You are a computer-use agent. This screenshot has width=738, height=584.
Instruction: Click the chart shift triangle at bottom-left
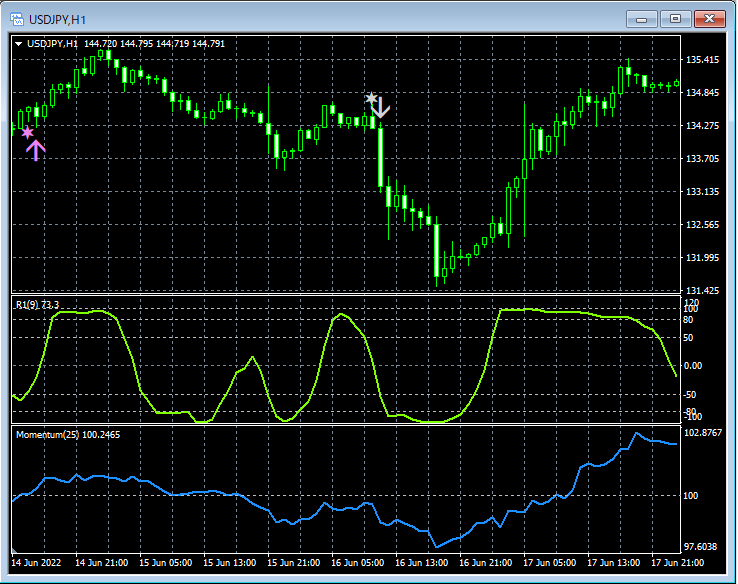(x=14, y=551)
